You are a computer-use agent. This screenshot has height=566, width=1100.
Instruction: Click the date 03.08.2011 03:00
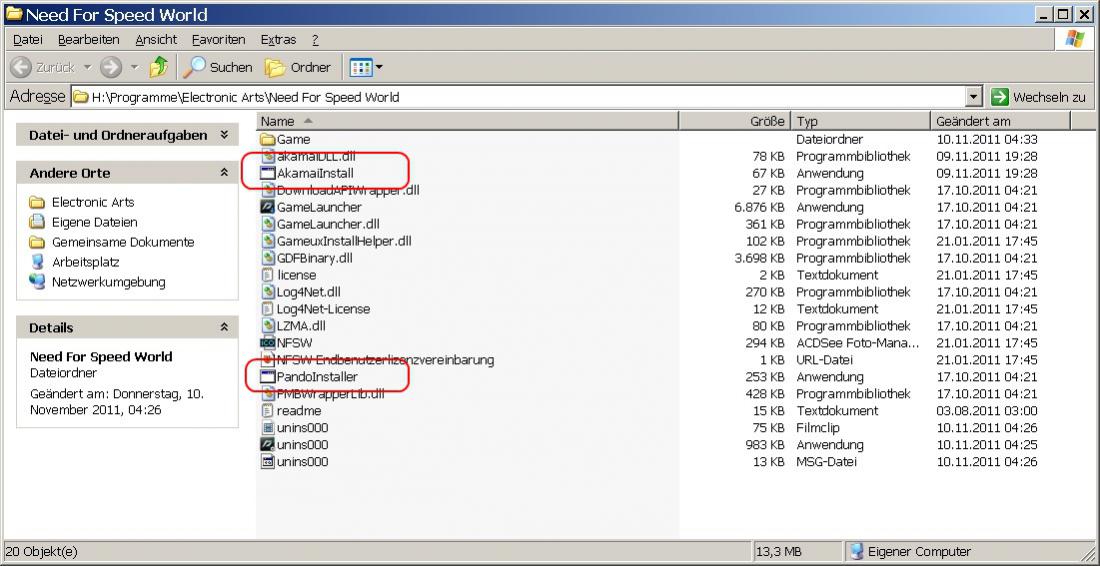tap(986, 411)
